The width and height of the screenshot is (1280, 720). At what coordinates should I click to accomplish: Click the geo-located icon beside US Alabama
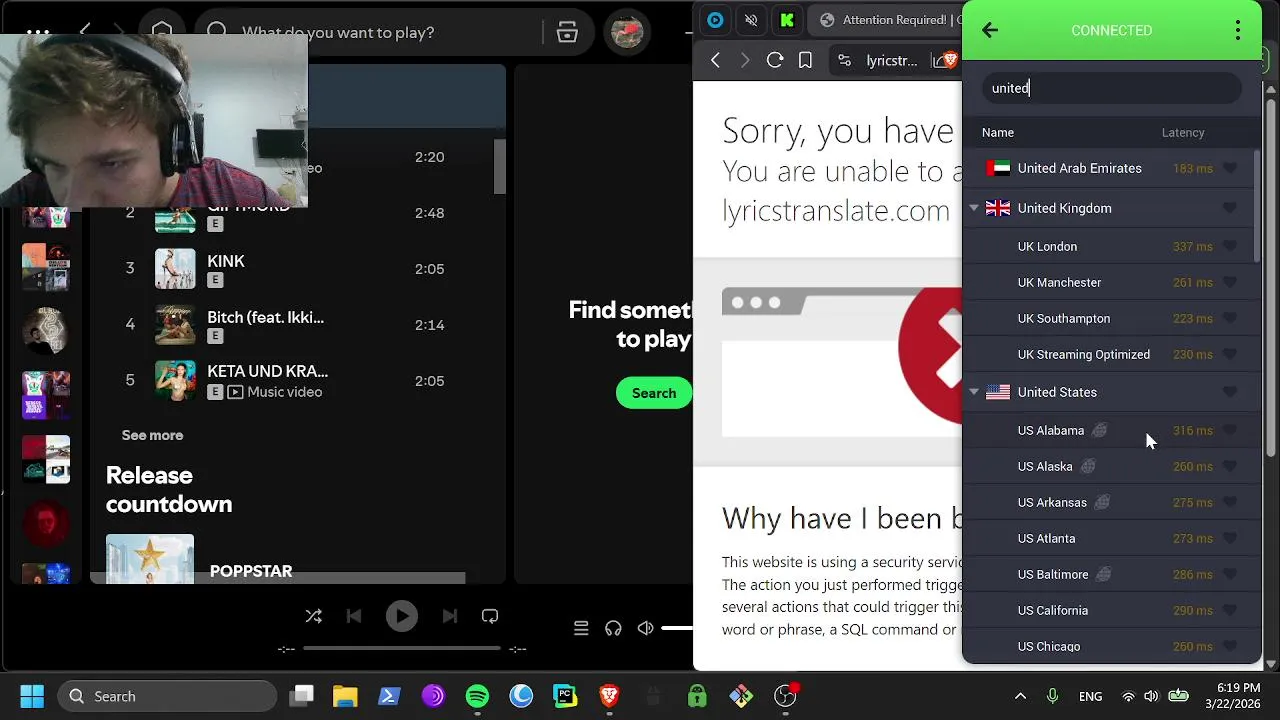(1100, 430)
